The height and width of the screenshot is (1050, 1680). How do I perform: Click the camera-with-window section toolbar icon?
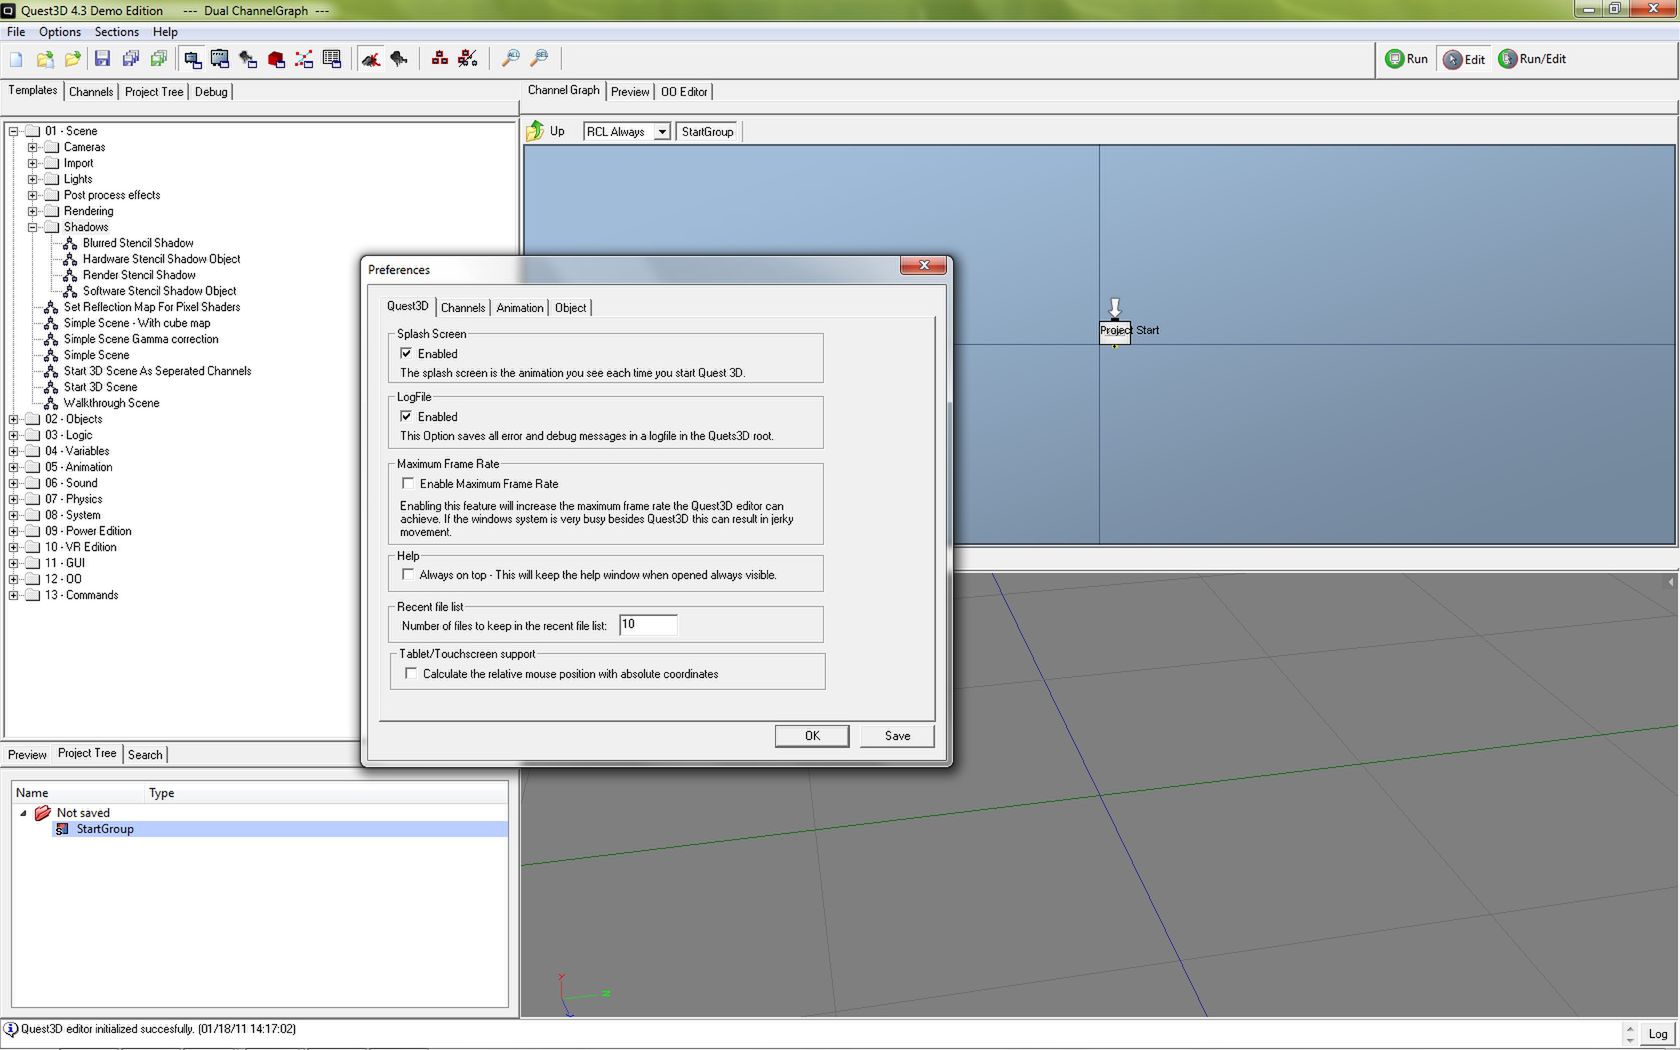(x=248, y=59)
